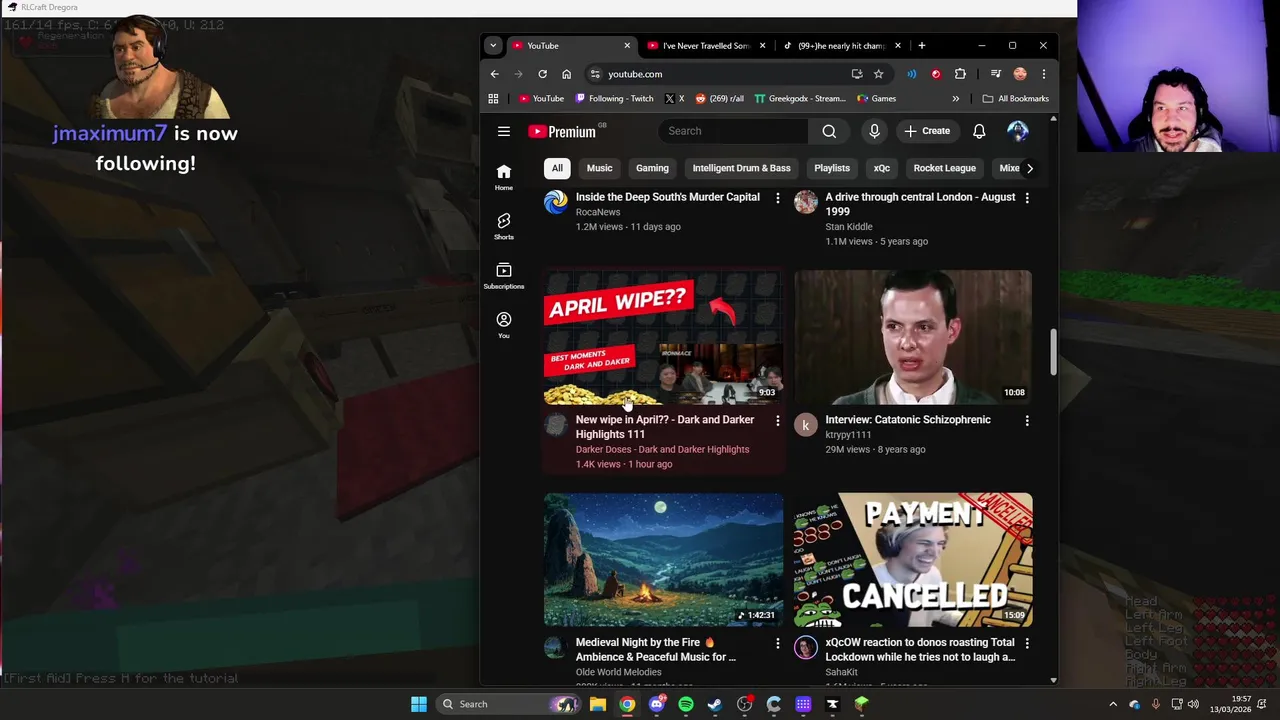Start voice search with the microphone
This screenshot has width=1280, height=720.
(x=874, y=131)
